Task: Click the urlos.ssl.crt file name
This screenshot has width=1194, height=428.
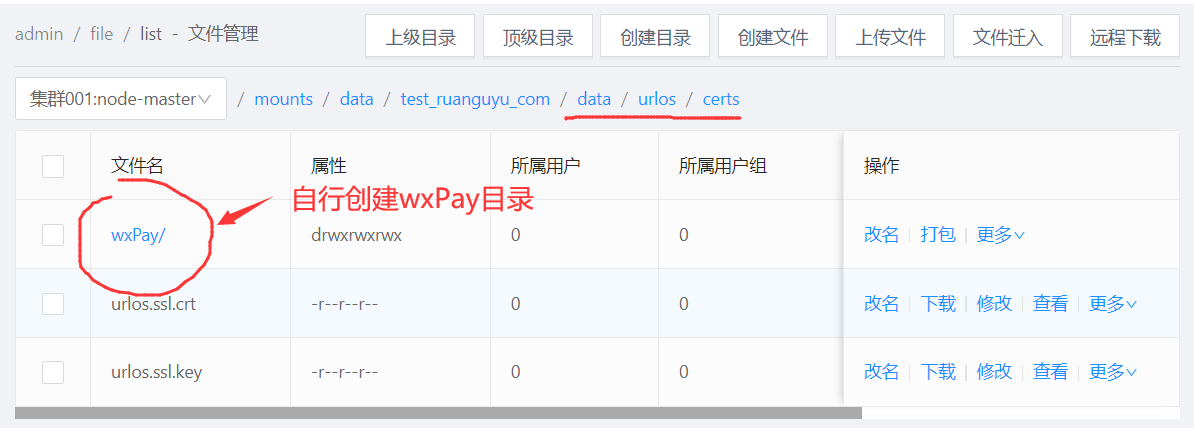Action: (x=156, y=304)
